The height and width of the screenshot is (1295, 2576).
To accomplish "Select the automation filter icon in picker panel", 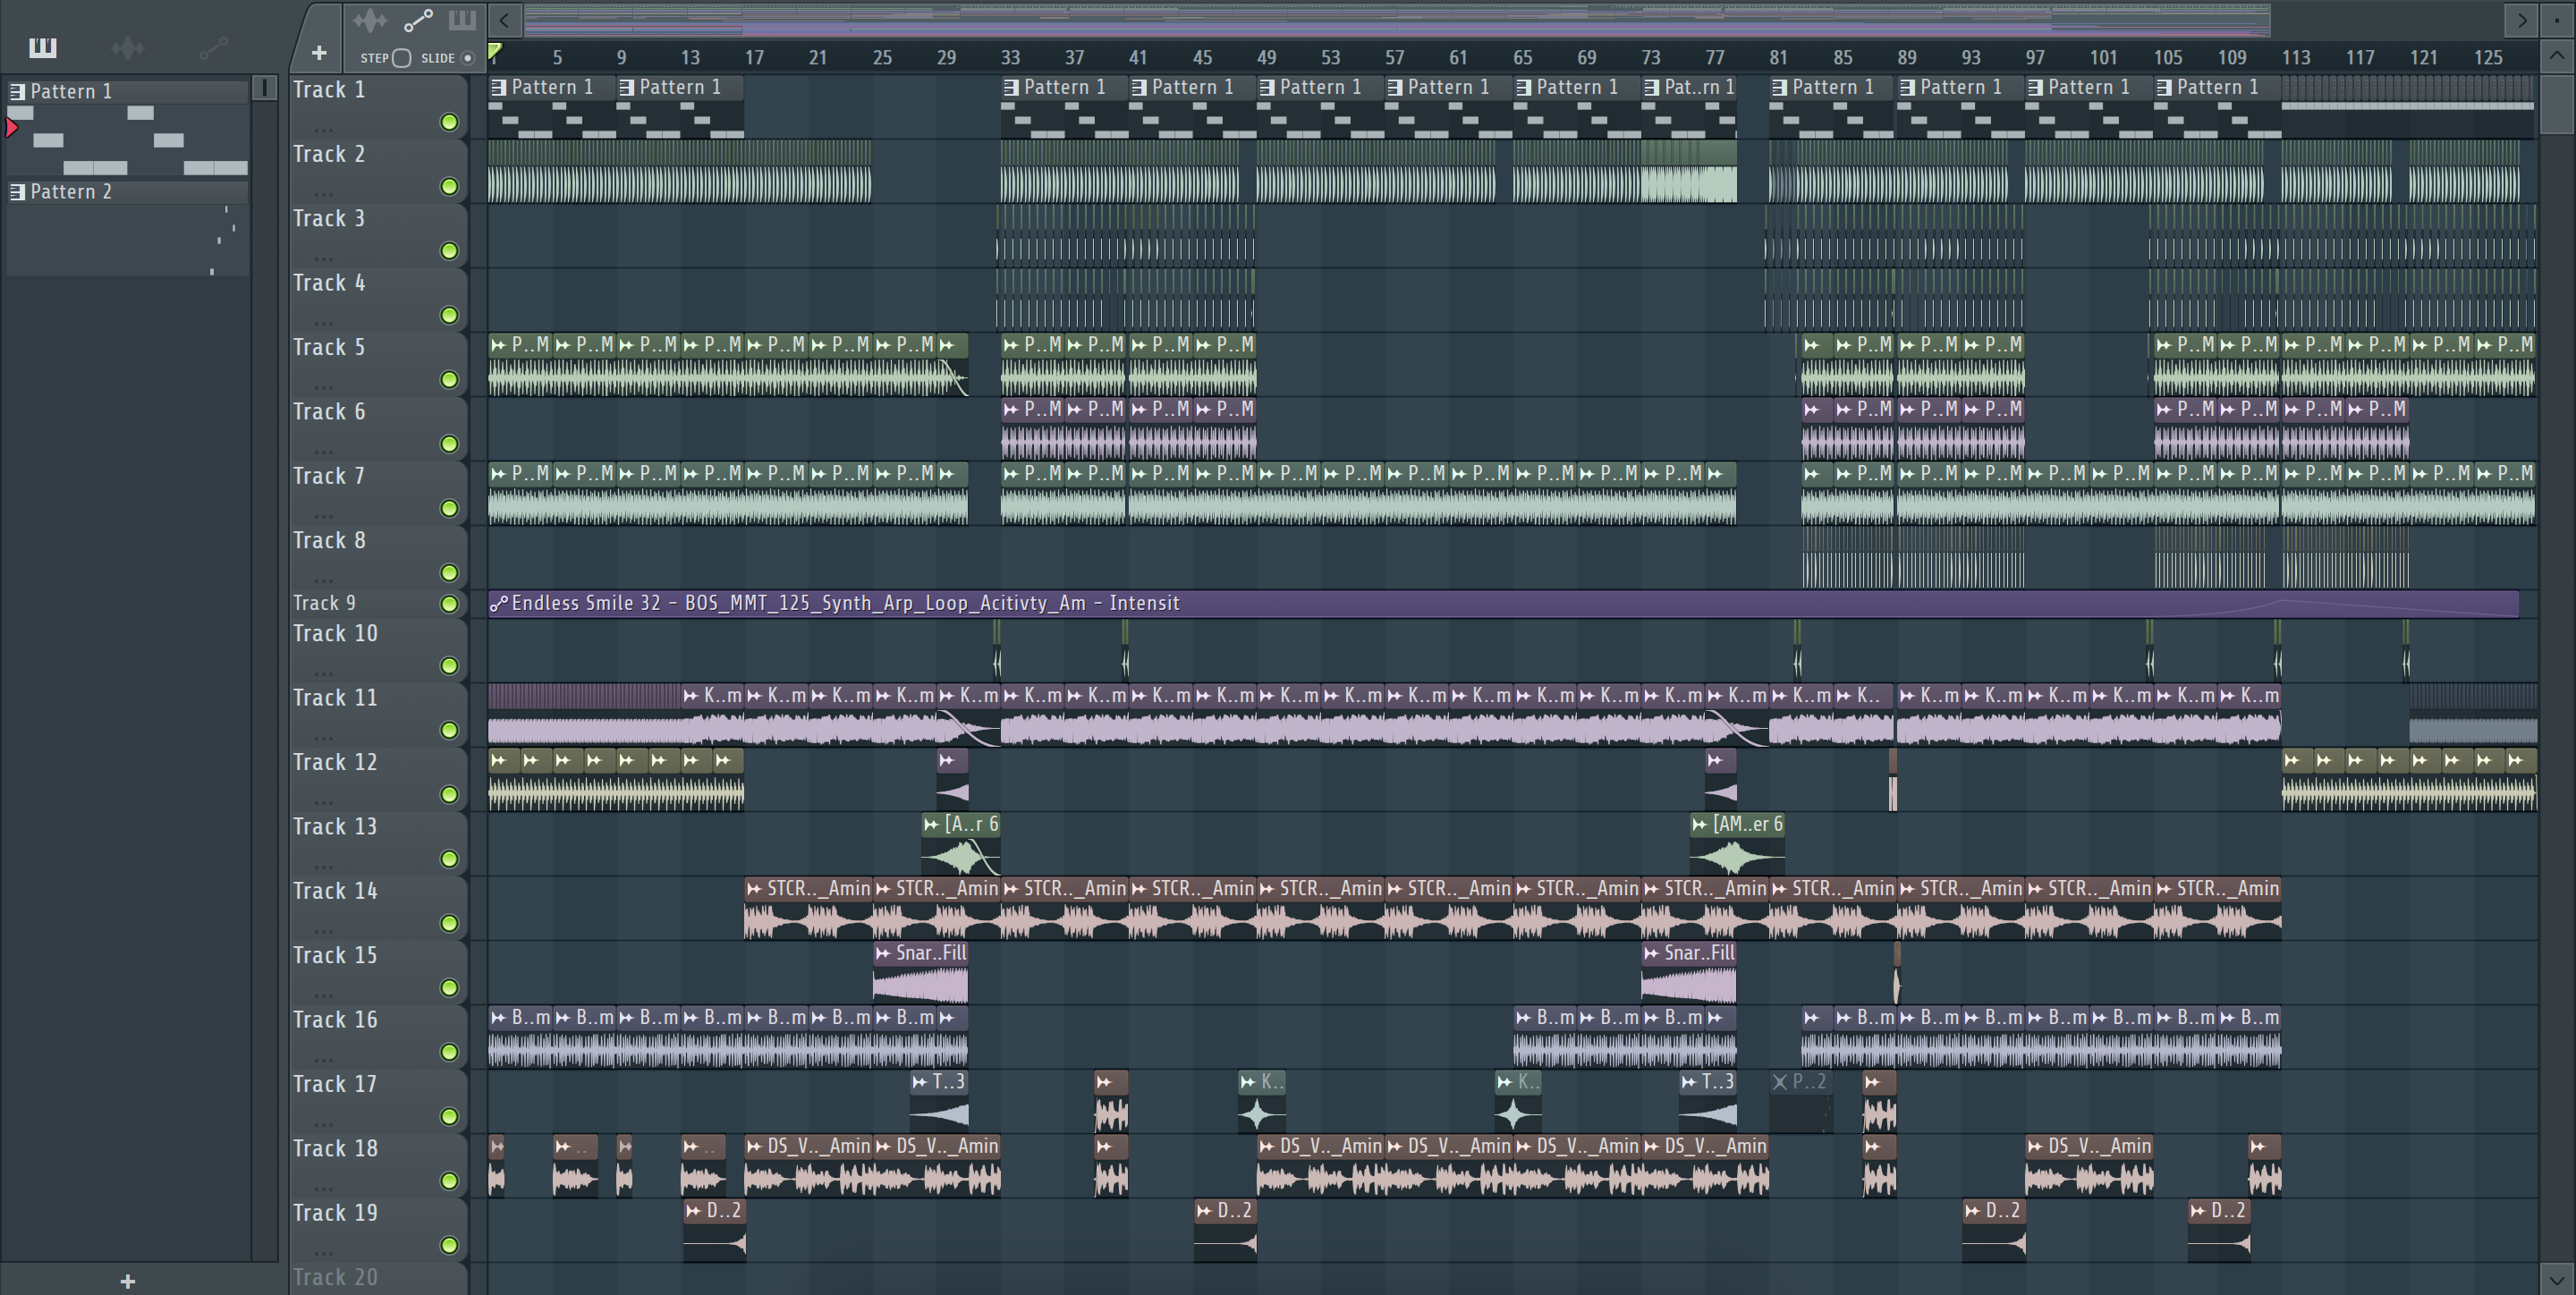I will click(213, 47).
